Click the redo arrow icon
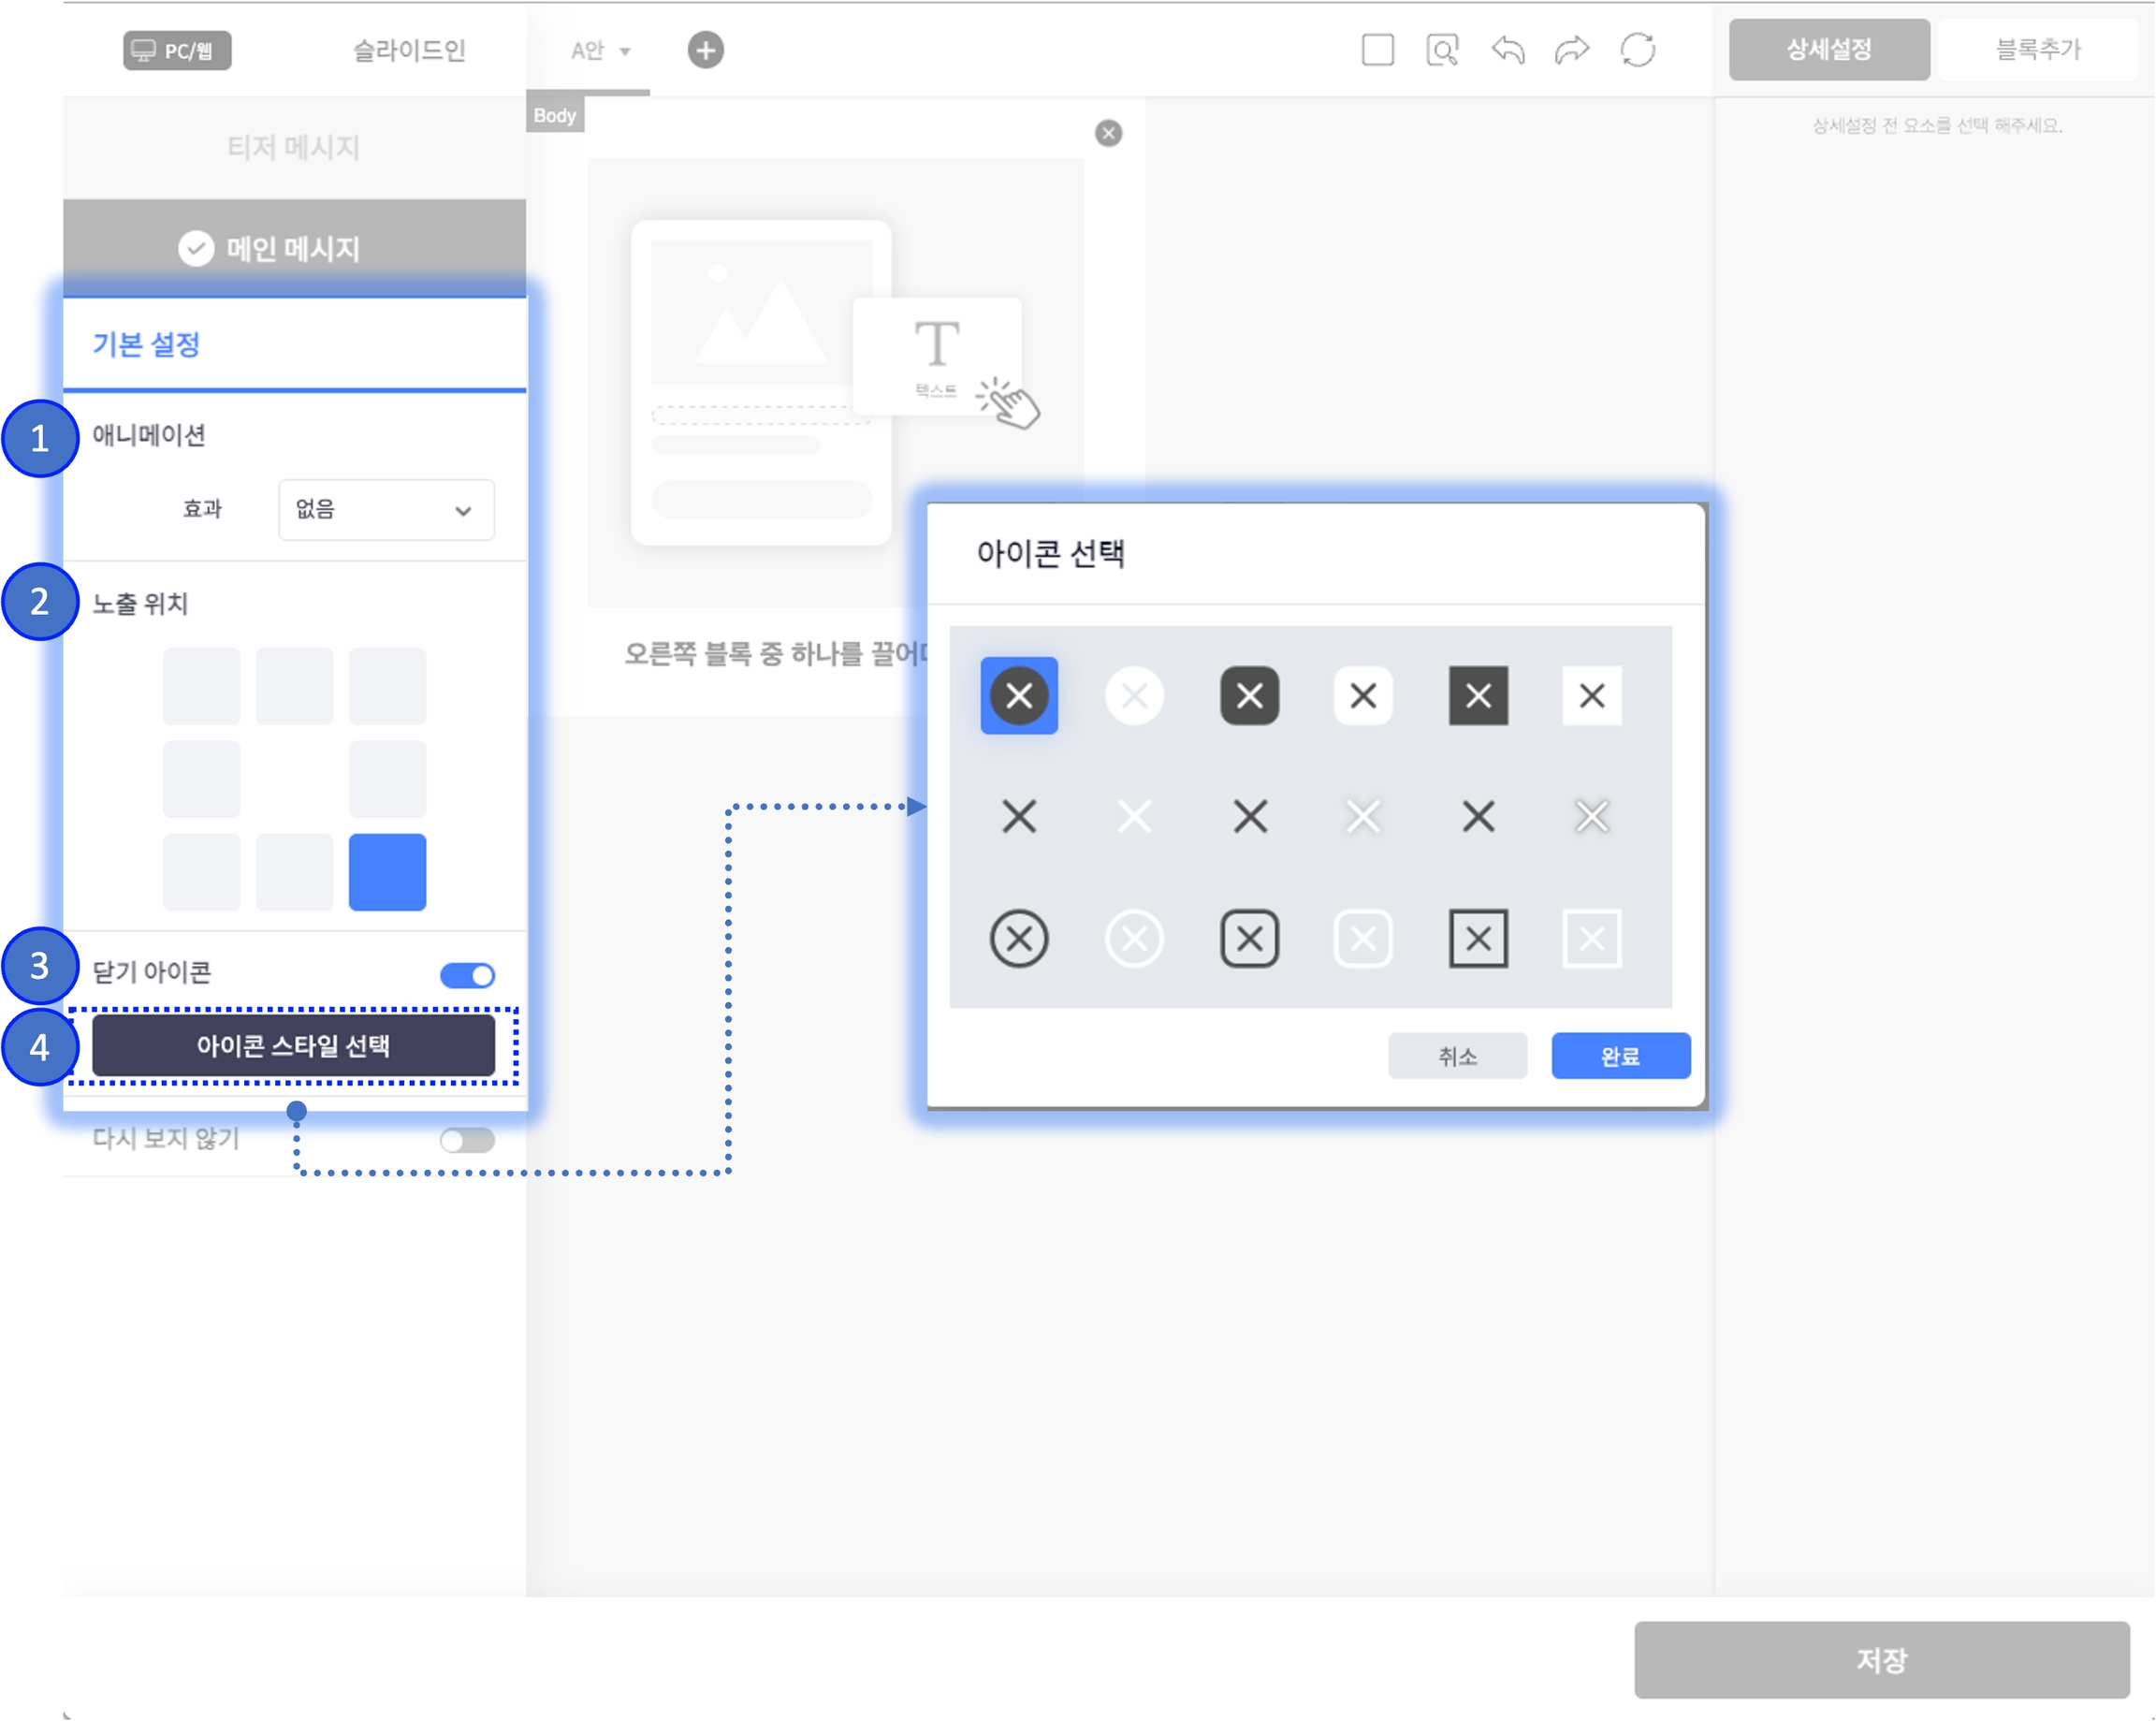The image size is (2156, 1721). click(1572, 49)
